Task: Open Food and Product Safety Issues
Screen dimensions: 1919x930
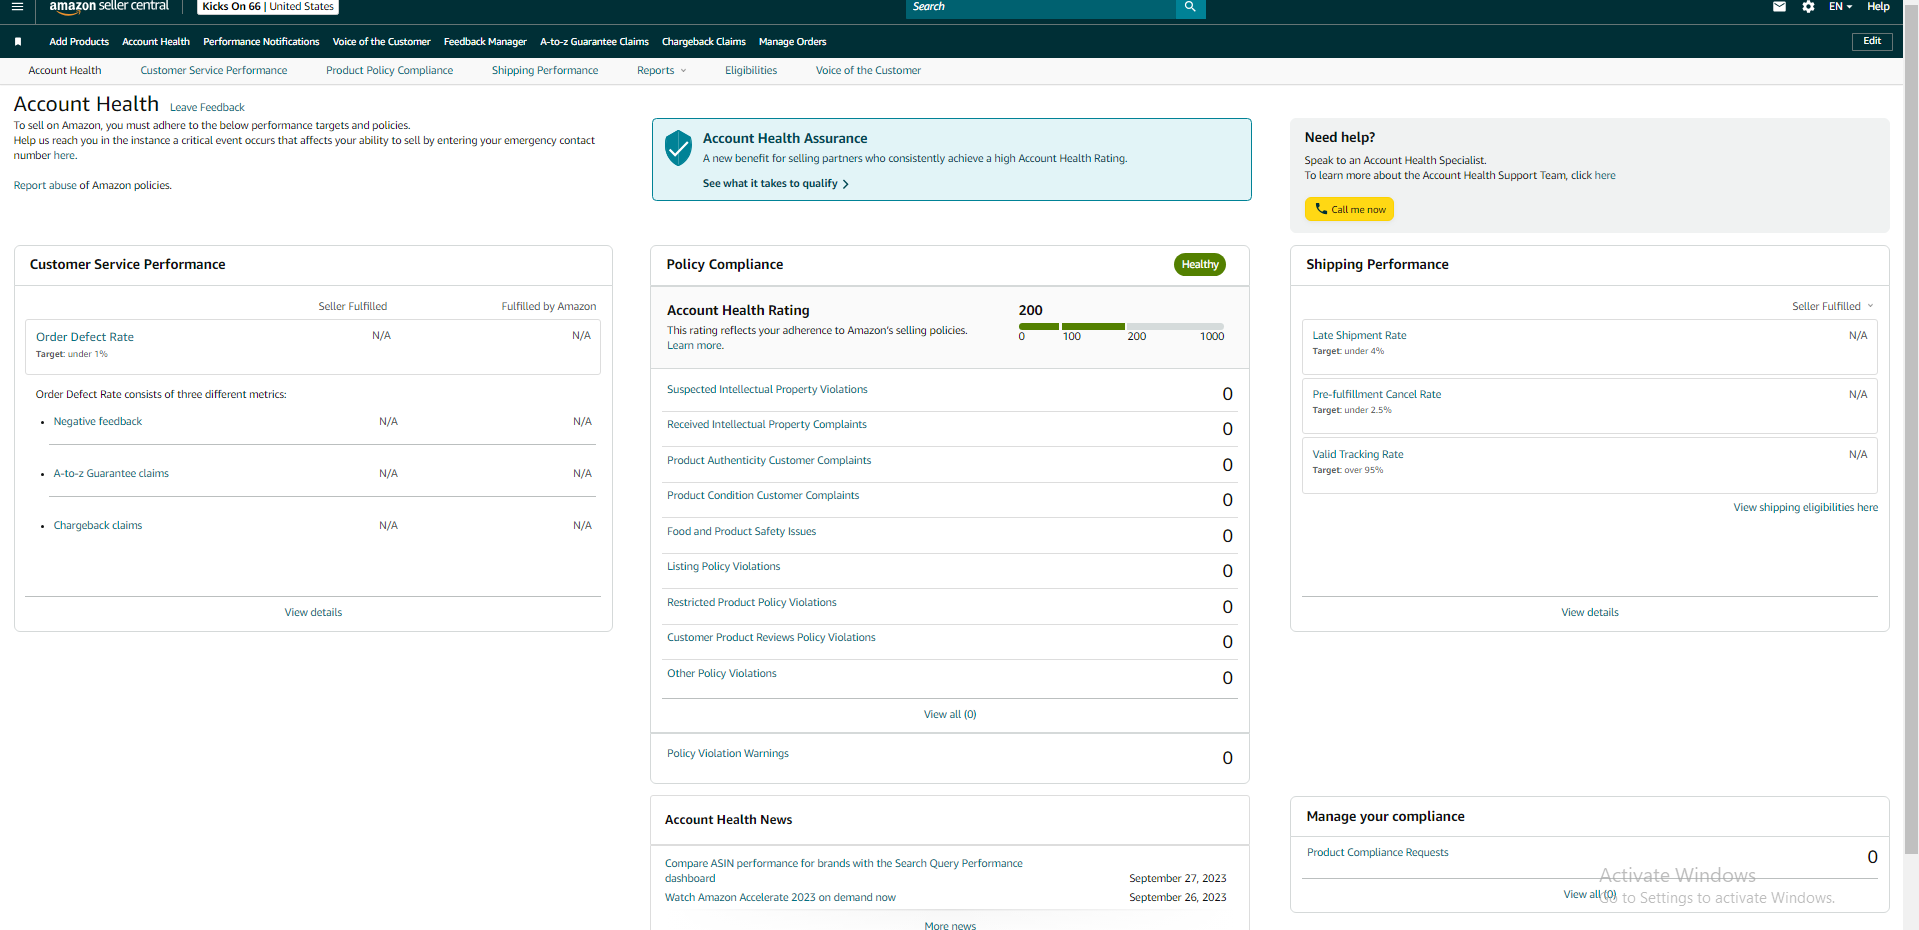Action: point(741,532)
